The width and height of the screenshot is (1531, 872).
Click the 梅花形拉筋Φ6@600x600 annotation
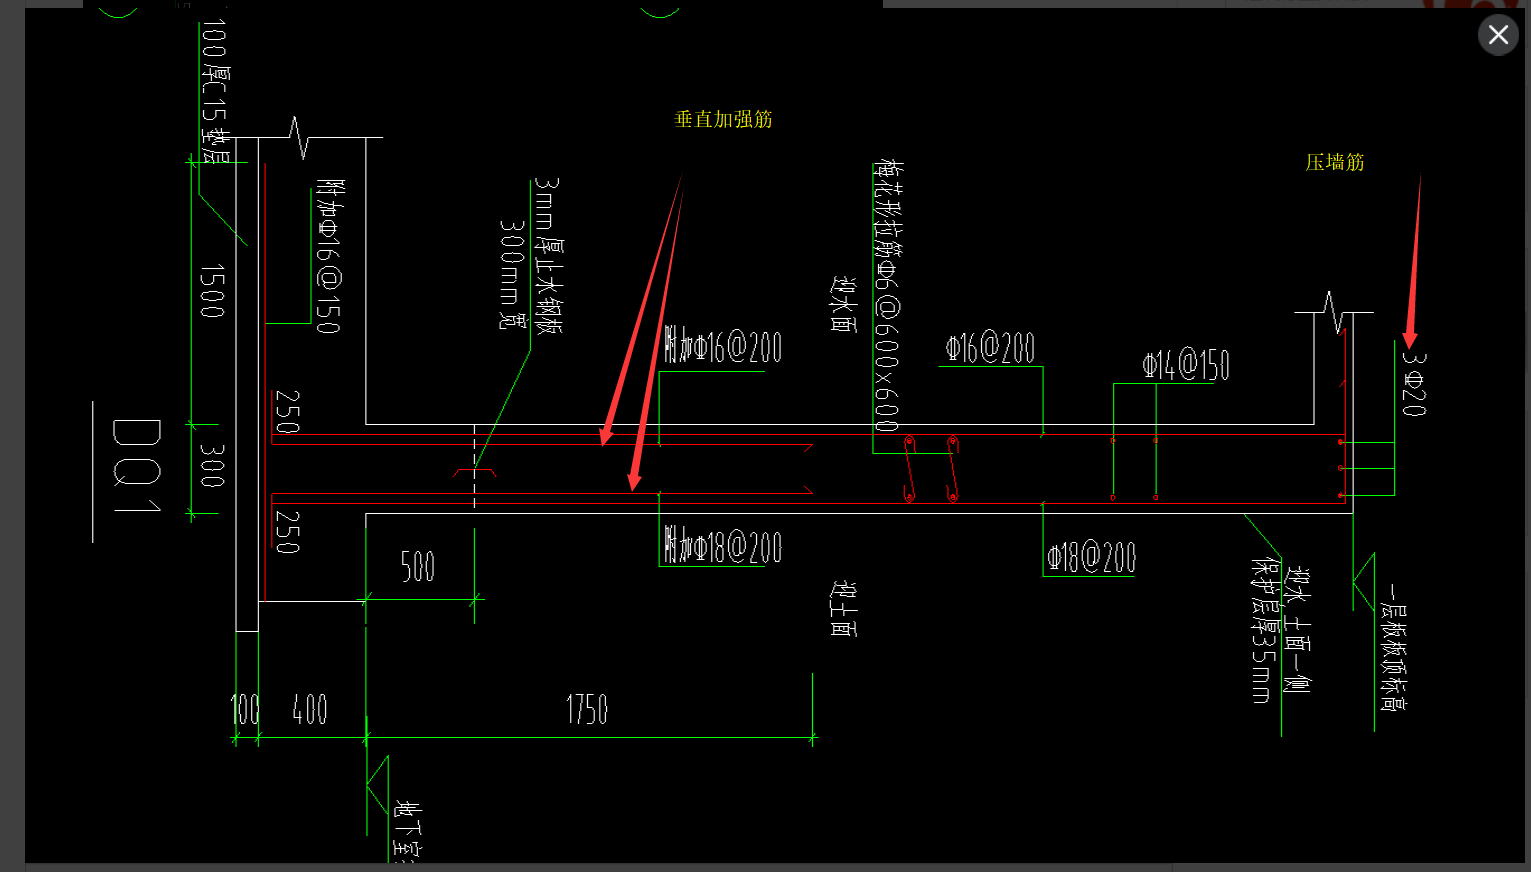click(886, 295)
